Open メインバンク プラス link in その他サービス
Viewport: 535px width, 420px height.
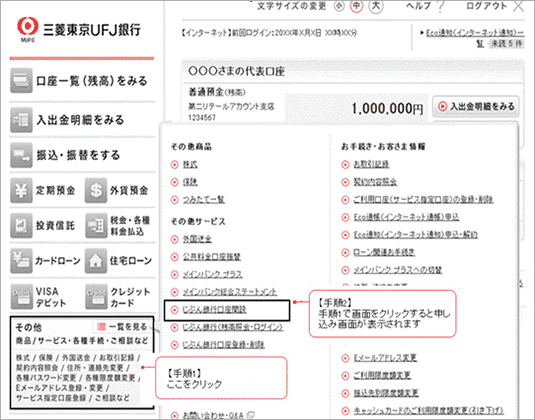212,274
